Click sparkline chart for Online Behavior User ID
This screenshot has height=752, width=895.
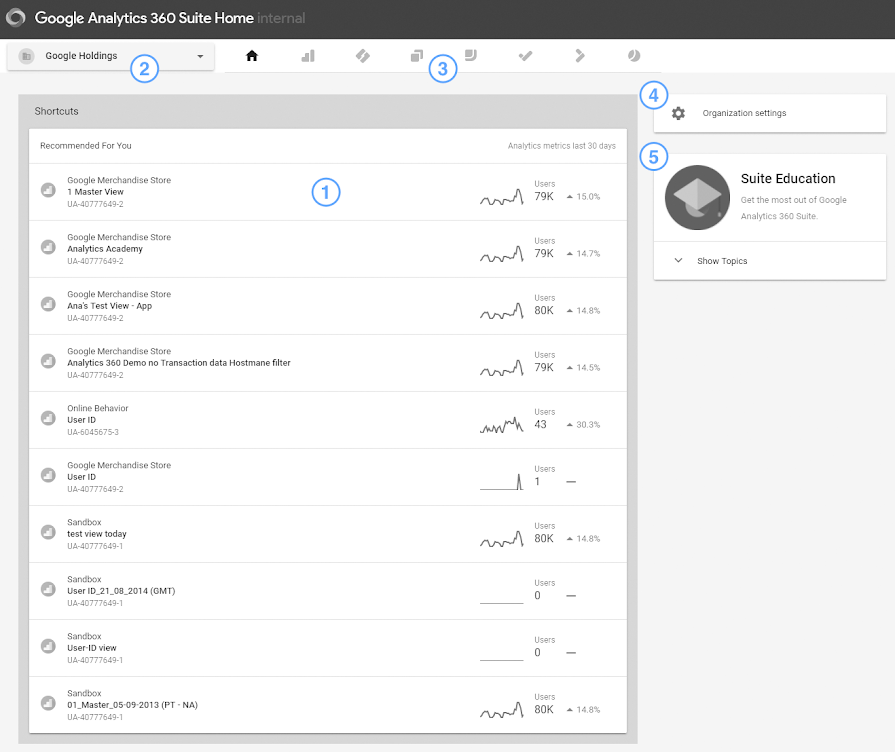(502, 425)
